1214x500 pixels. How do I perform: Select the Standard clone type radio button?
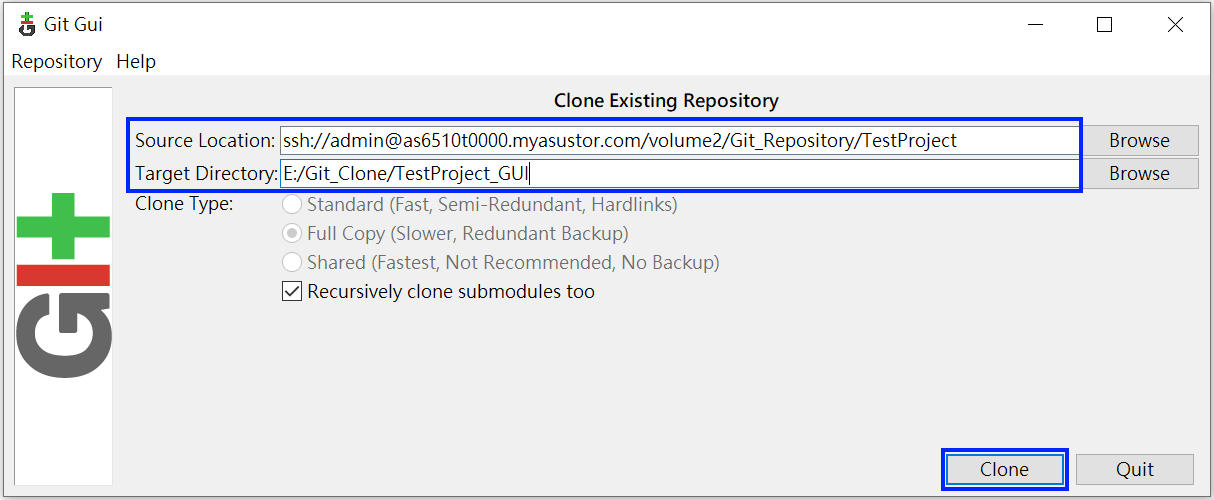292,204
